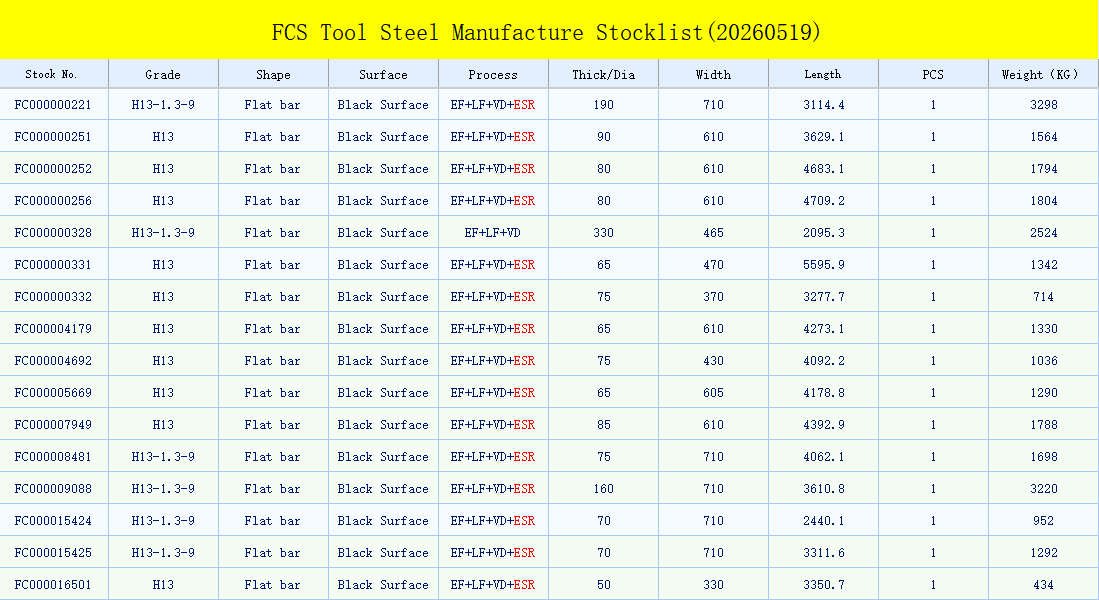Click the FCS Tool Steel Stocklist title
The width and height of the screenshot is (1099, 600).
tap(546, 32)
